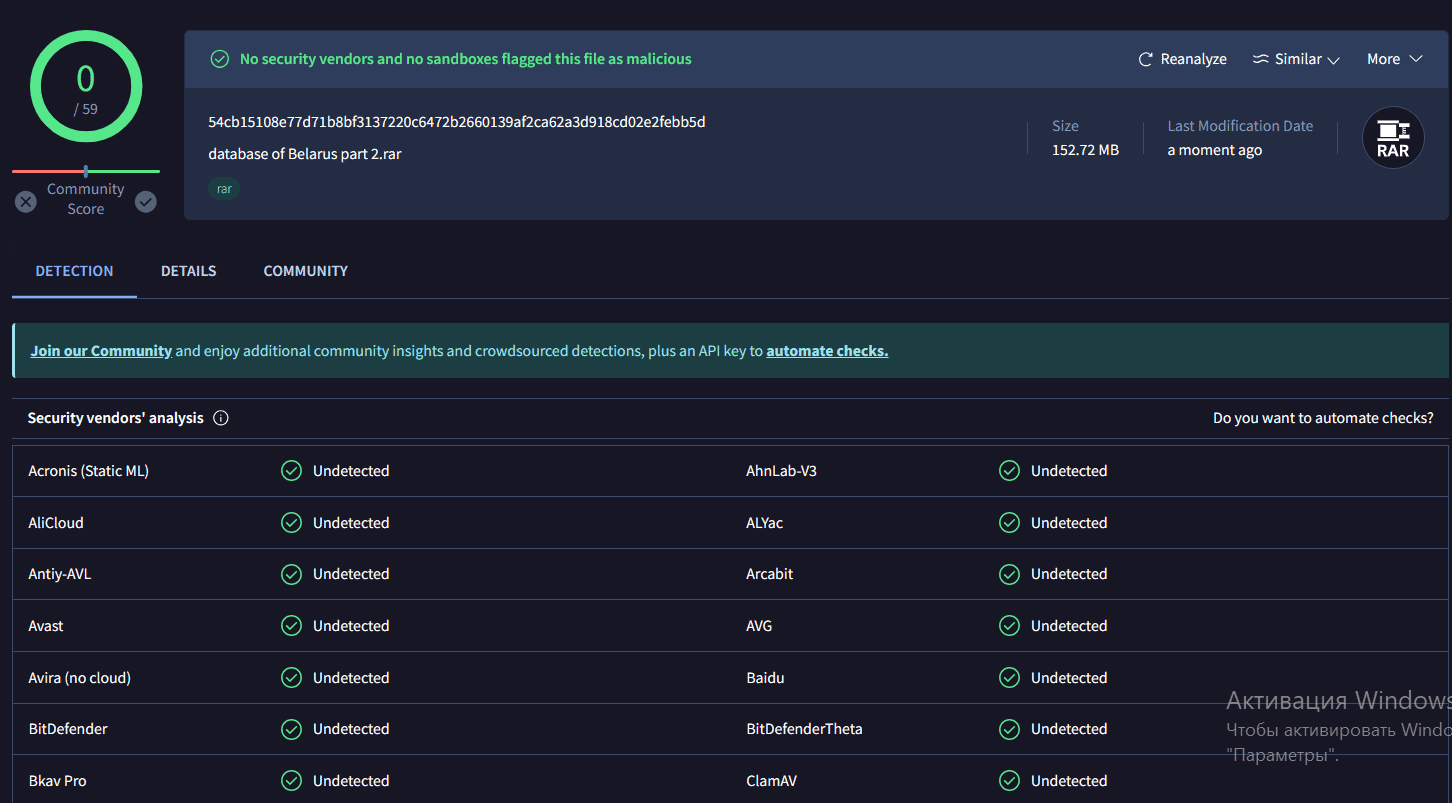
Task: Follow the Join our Community link
Action: click(x=101, y=351)
